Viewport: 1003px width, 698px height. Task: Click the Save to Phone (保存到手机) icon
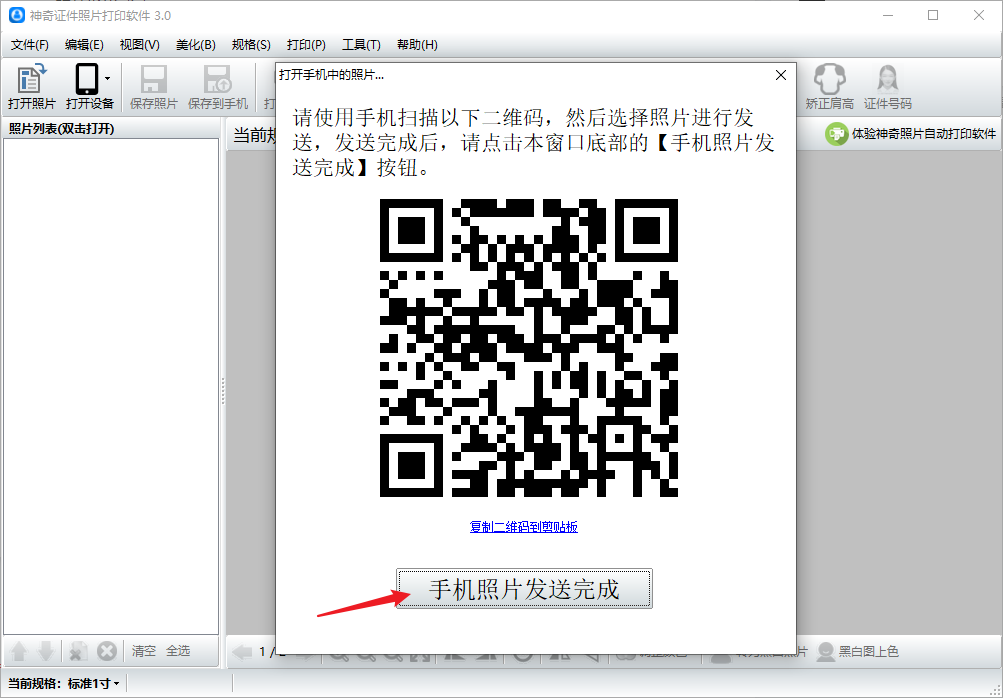point(217,80)
